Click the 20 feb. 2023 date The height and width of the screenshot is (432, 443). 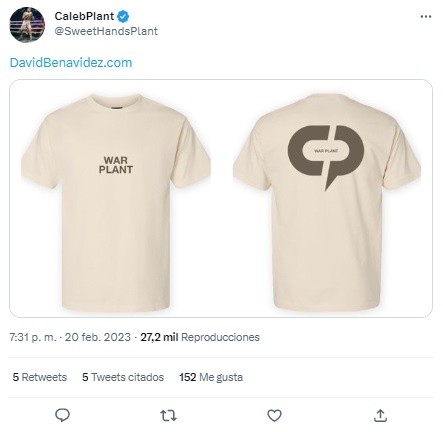pos(98,337)
